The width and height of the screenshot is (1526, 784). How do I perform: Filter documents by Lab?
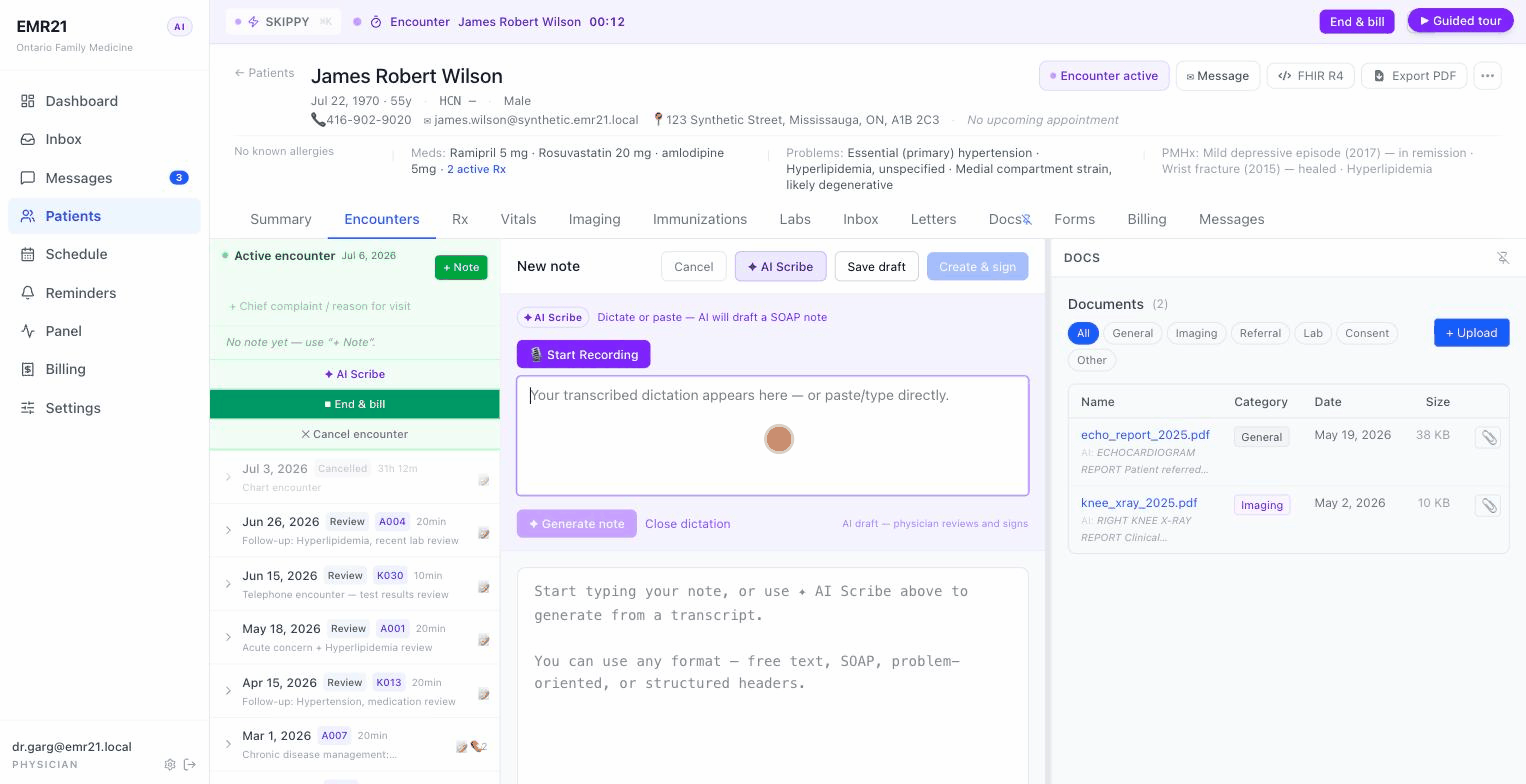tap(1313, 333)
